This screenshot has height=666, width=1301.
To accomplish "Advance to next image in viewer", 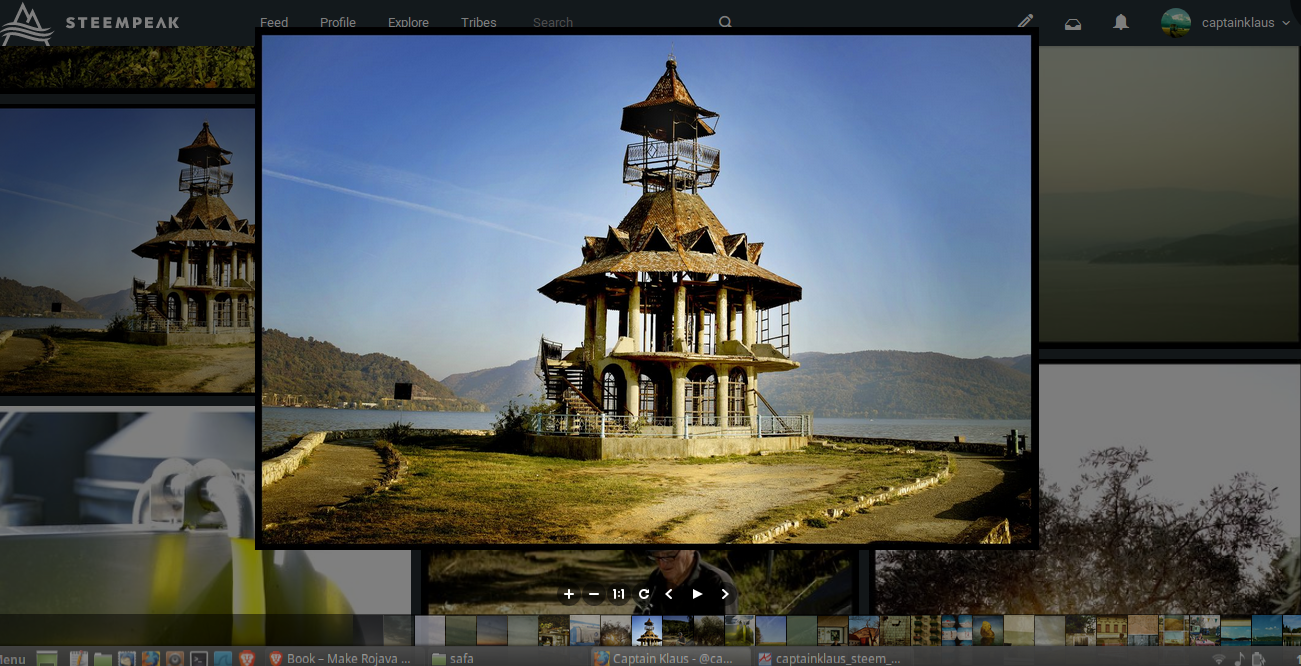I will tap(725, 594).
